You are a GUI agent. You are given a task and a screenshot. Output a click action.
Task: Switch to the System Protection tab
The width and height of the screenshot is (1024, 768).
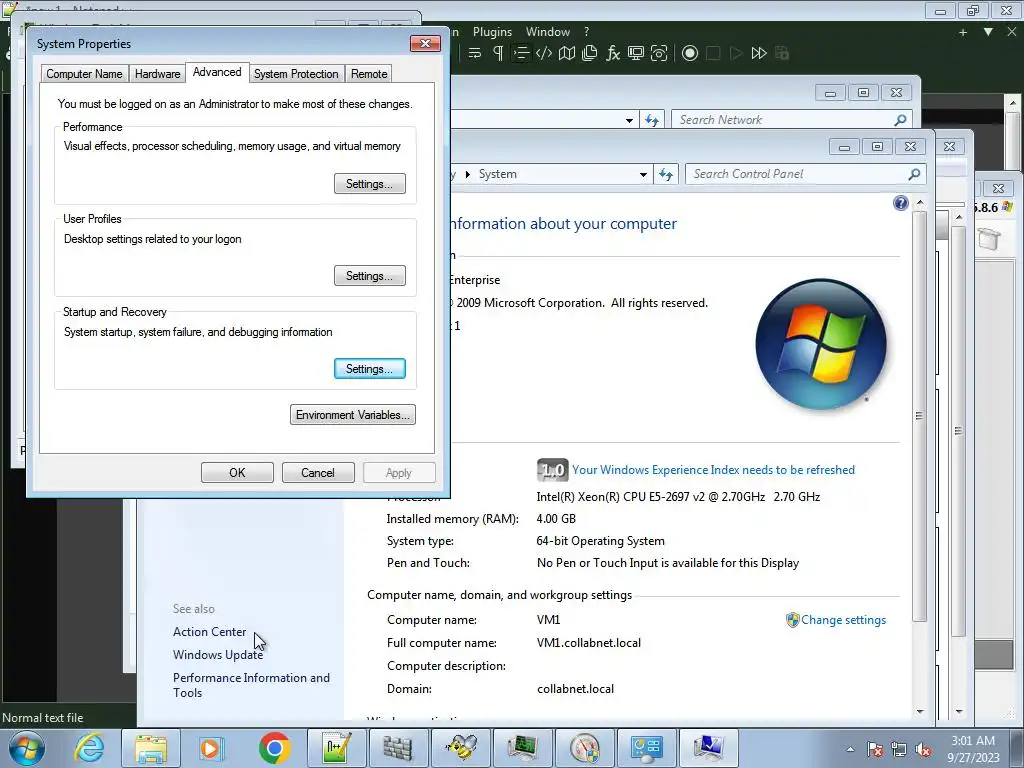[296, 74]
